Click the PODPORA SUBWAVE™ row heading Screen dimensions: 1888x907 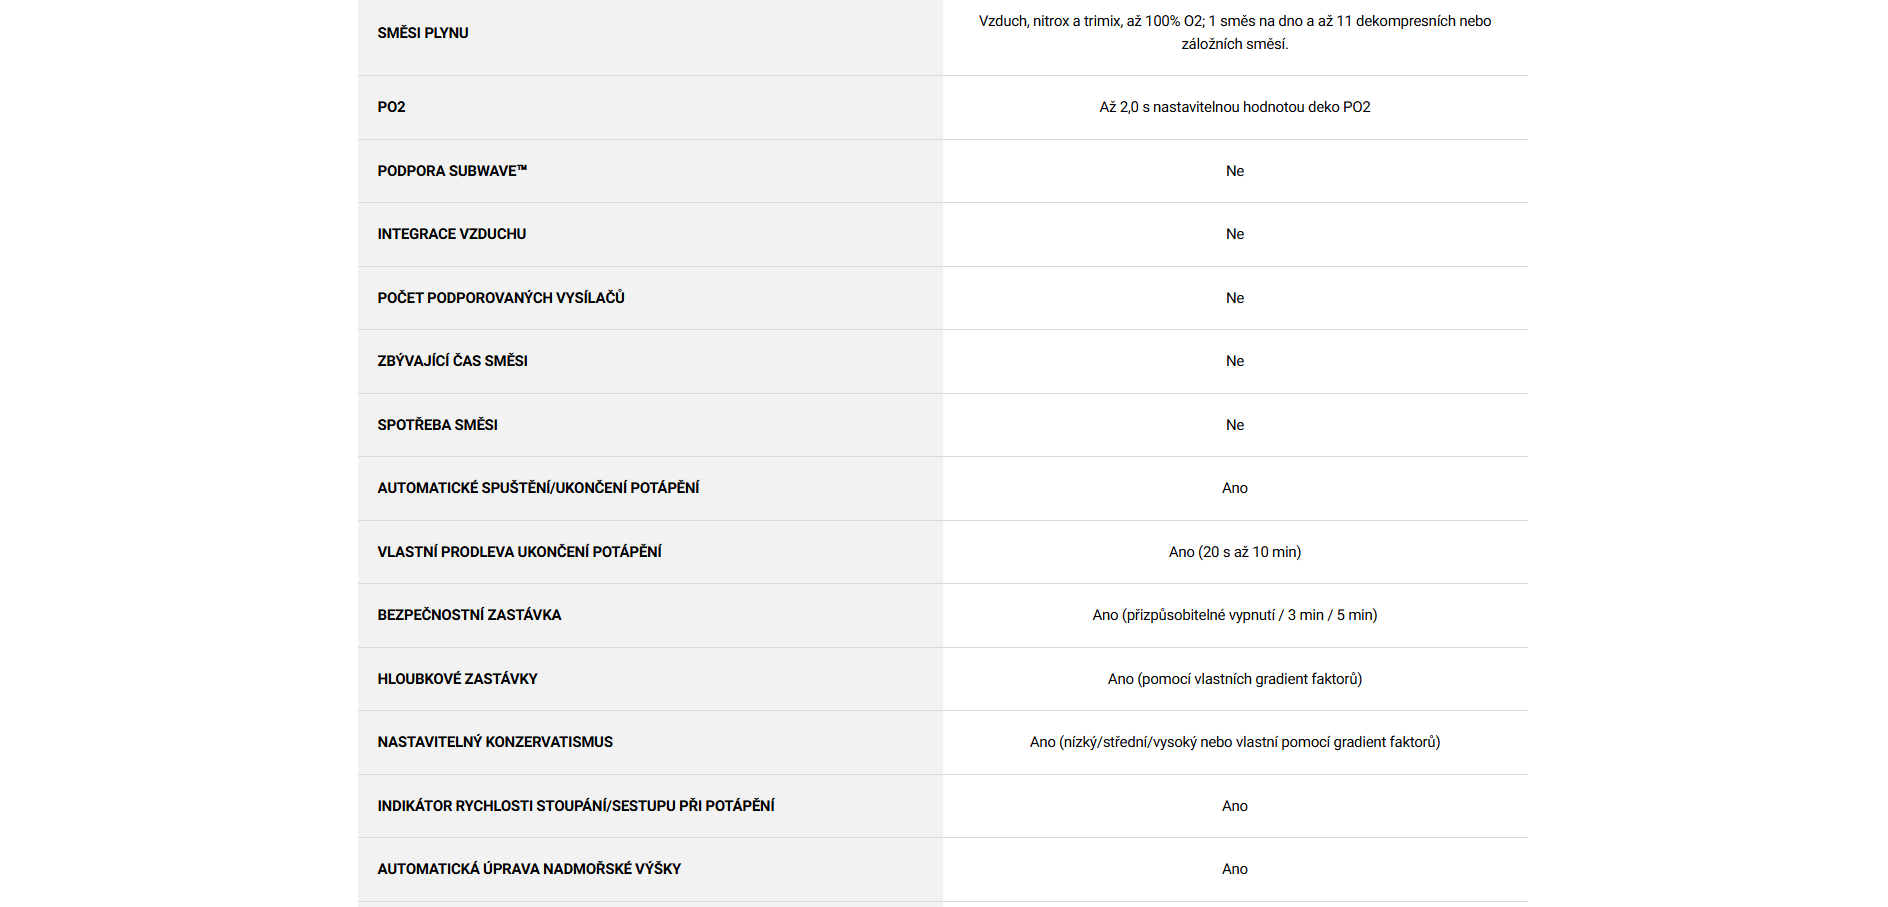452,171
